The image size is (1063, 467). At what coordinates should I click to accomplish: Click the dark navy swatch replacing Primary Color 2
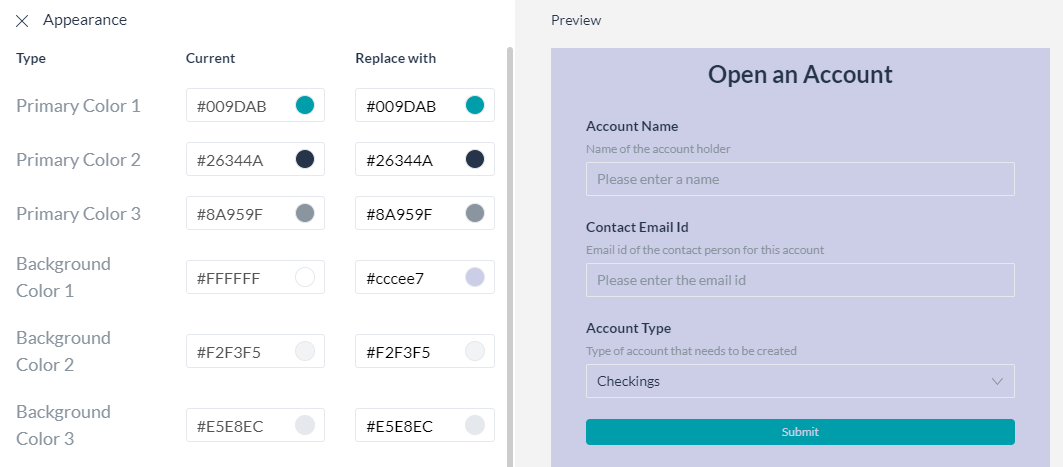click(x=475, y=159)
